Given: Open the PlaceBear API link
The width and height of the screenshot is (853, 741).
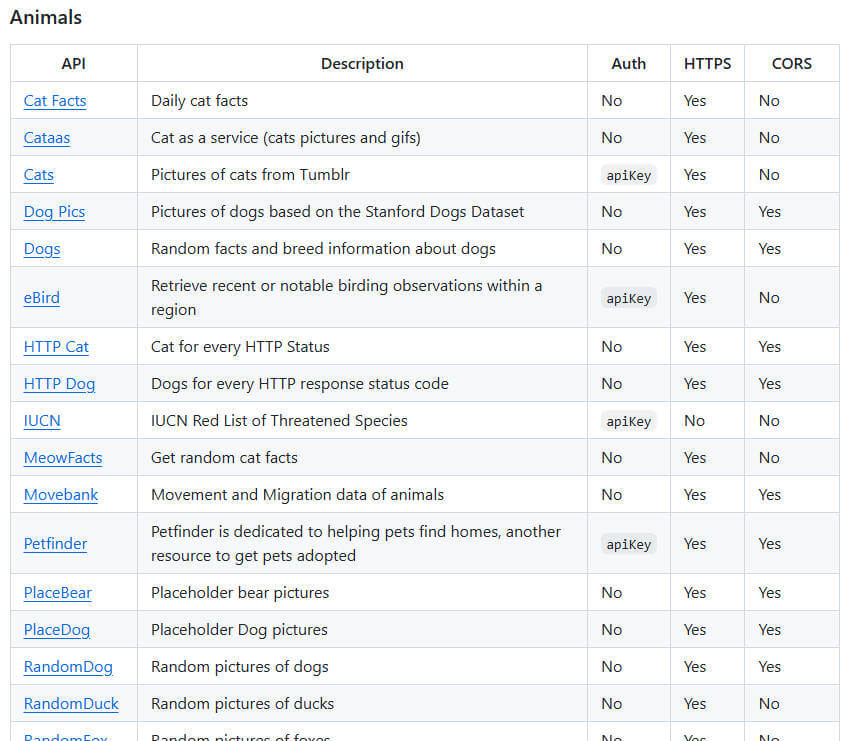Looking at the screenshot, I should [x=58, y=592].
